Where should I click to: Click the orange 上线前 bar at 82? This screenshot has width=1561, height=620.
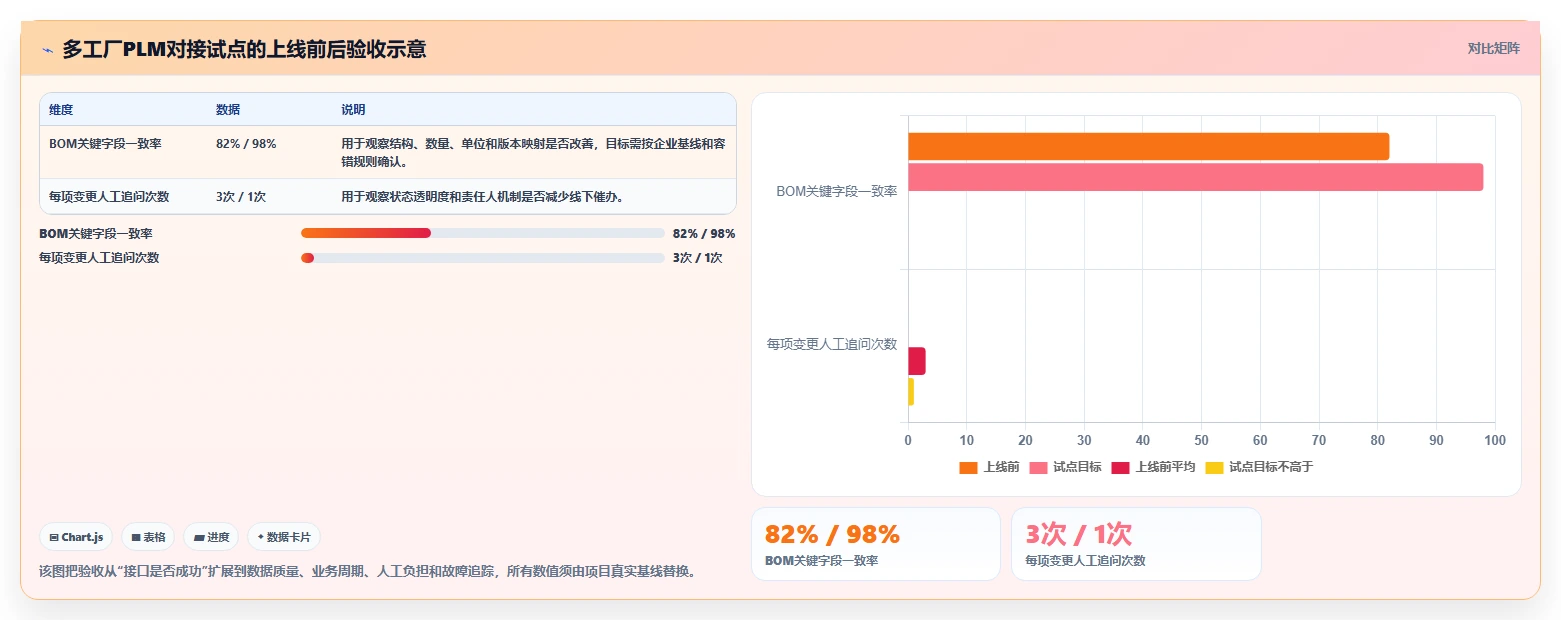tap(1148, 146)
